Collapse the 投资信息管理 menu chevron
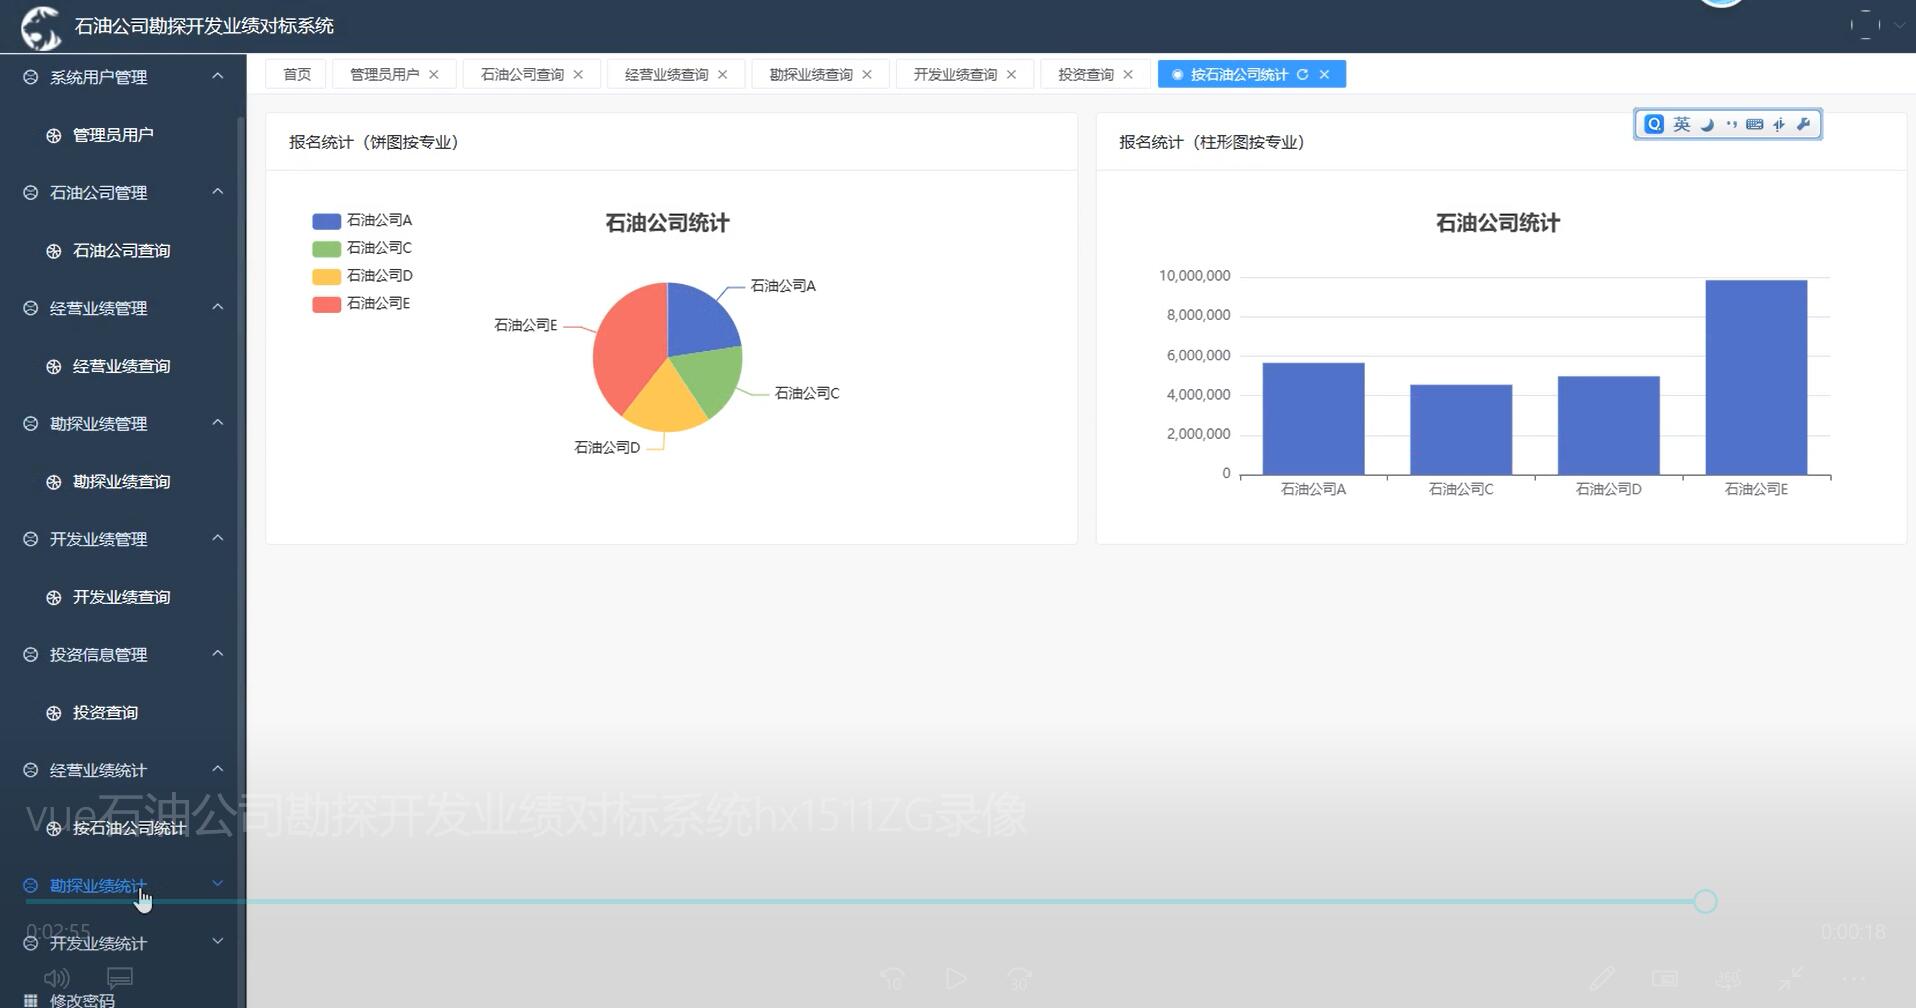Screen dimensions: 1916x1008 [217, 654]
